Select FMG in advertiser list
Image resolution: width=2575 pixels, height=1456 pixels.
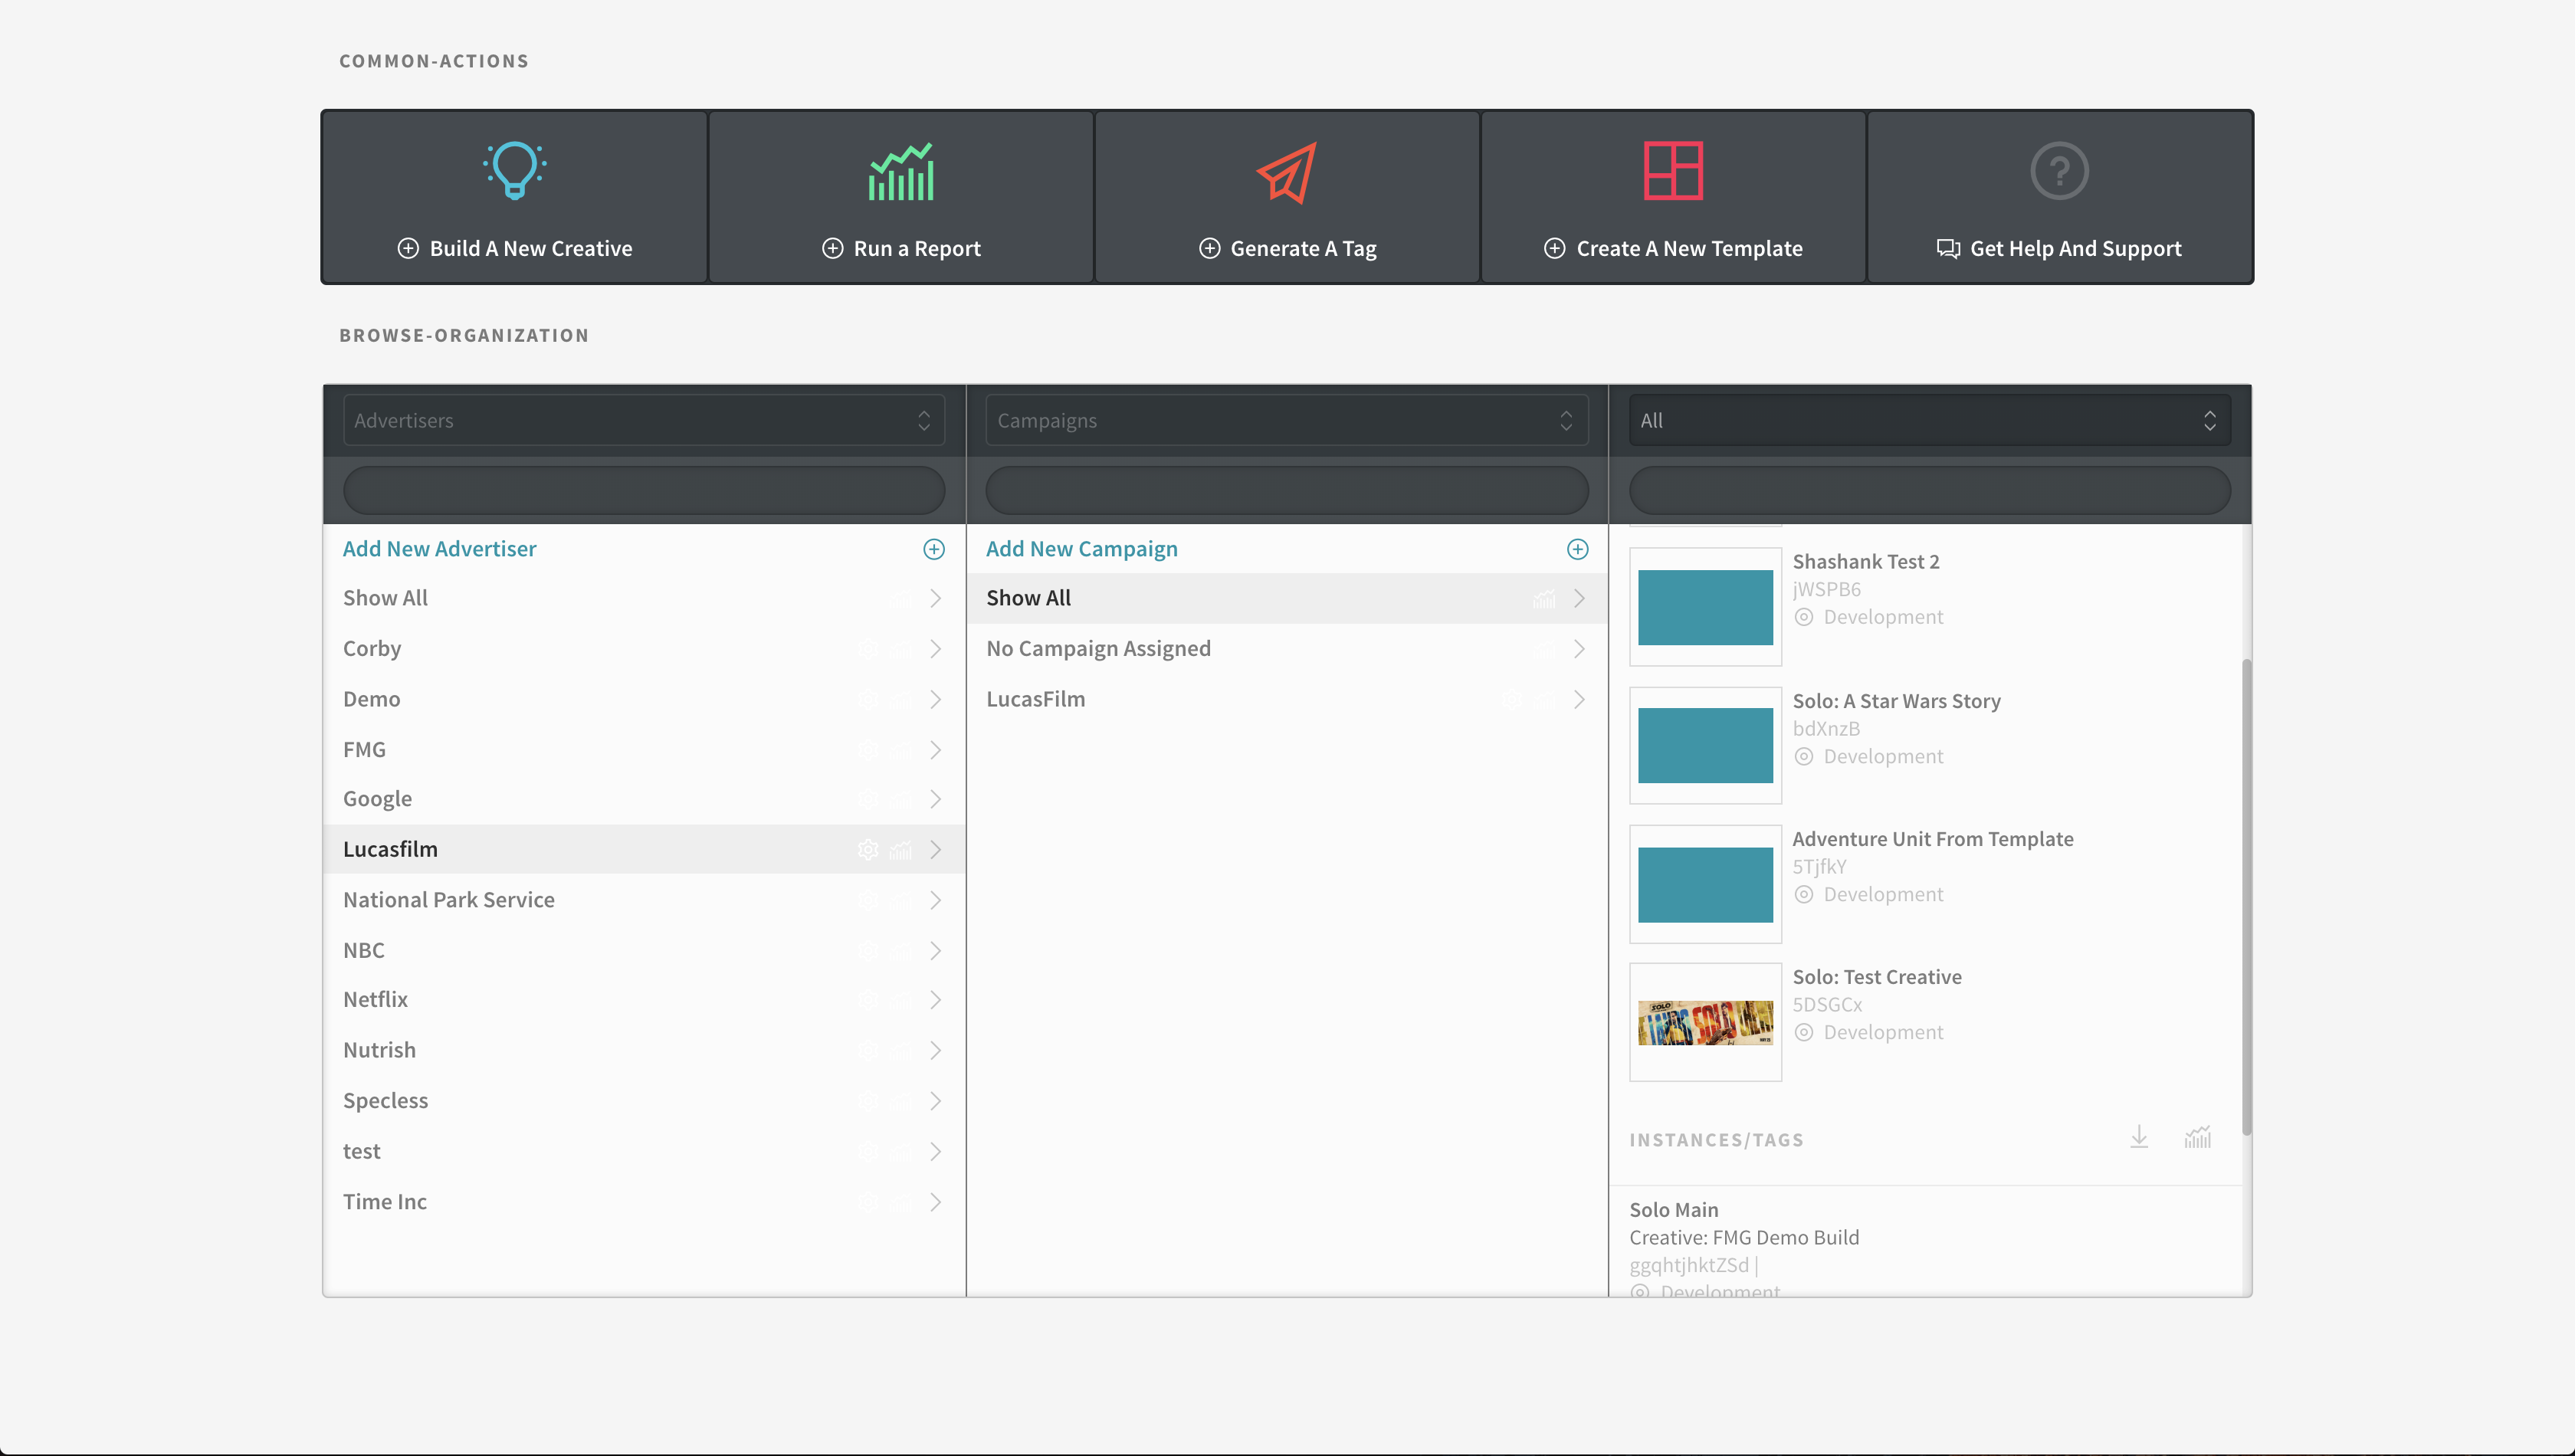coord(644,750)
